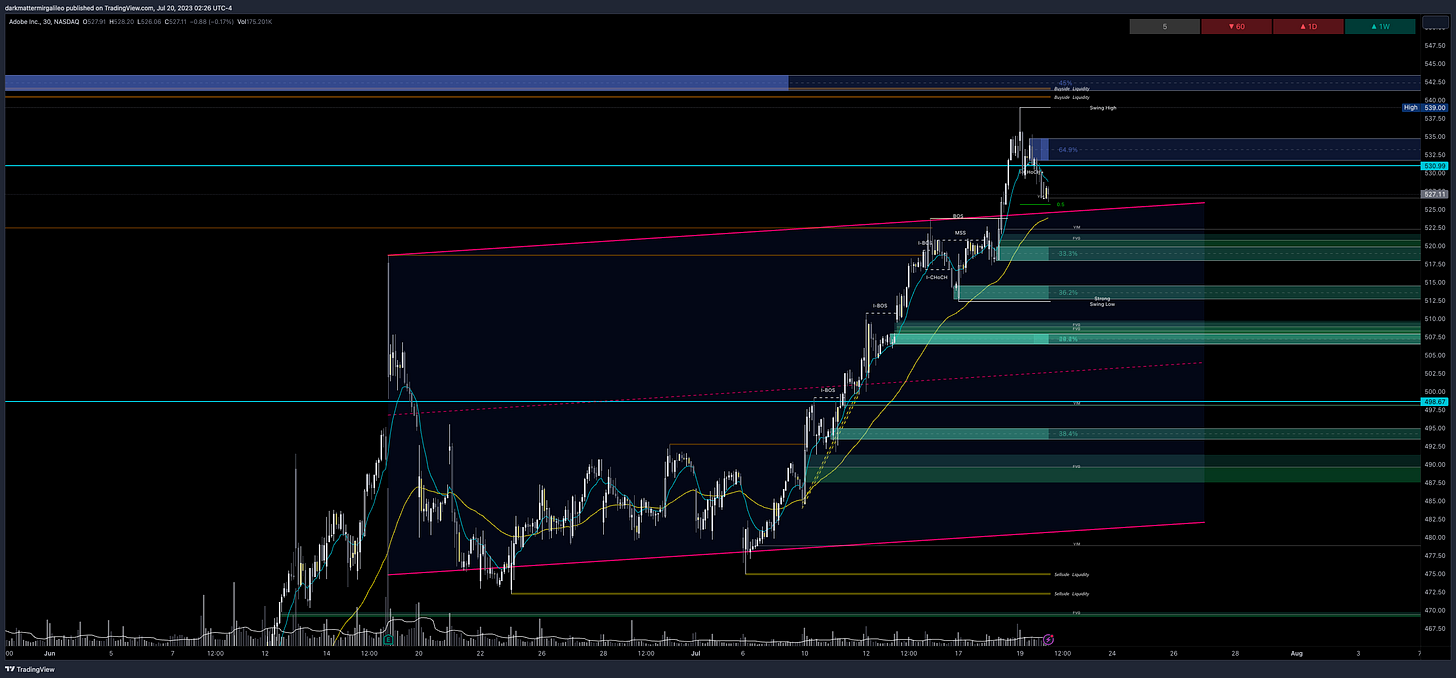The image size is (1456, 678).
Task: Click the green label marker below the chart
Action: (x=389, y=637)
